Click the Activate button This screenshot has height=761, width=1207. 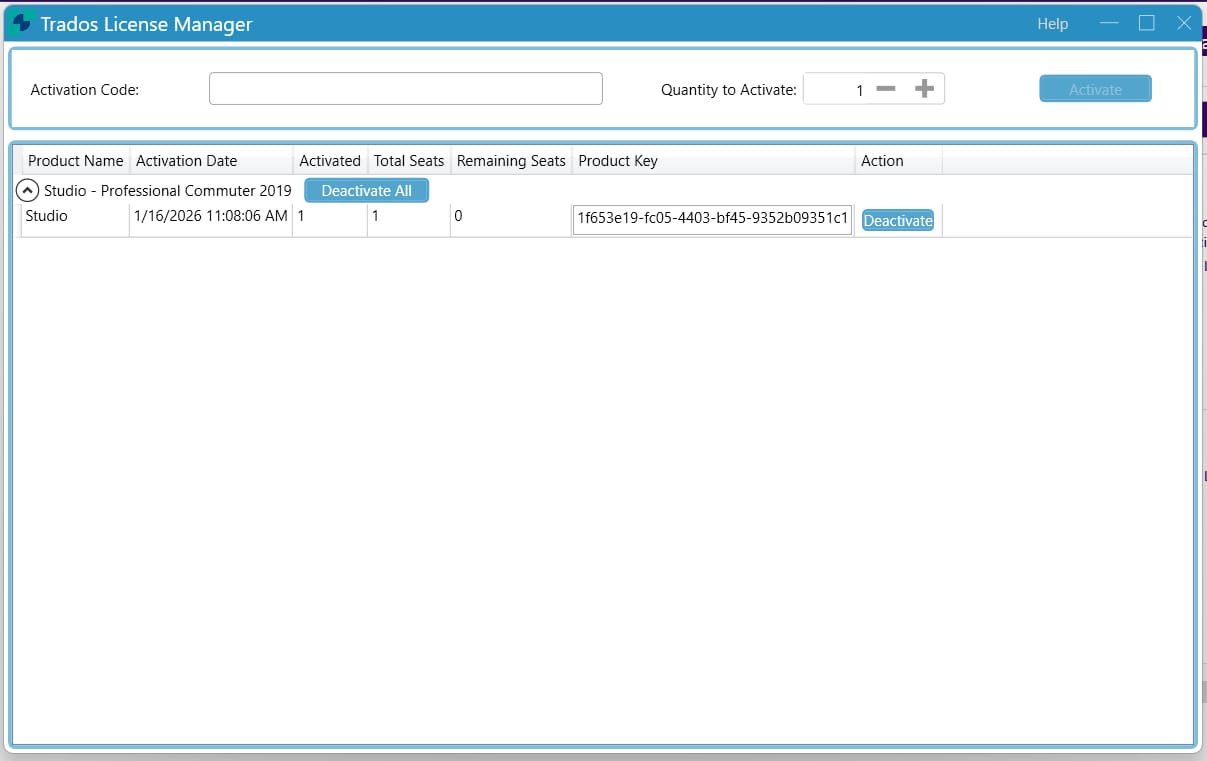coord(1094,88)
